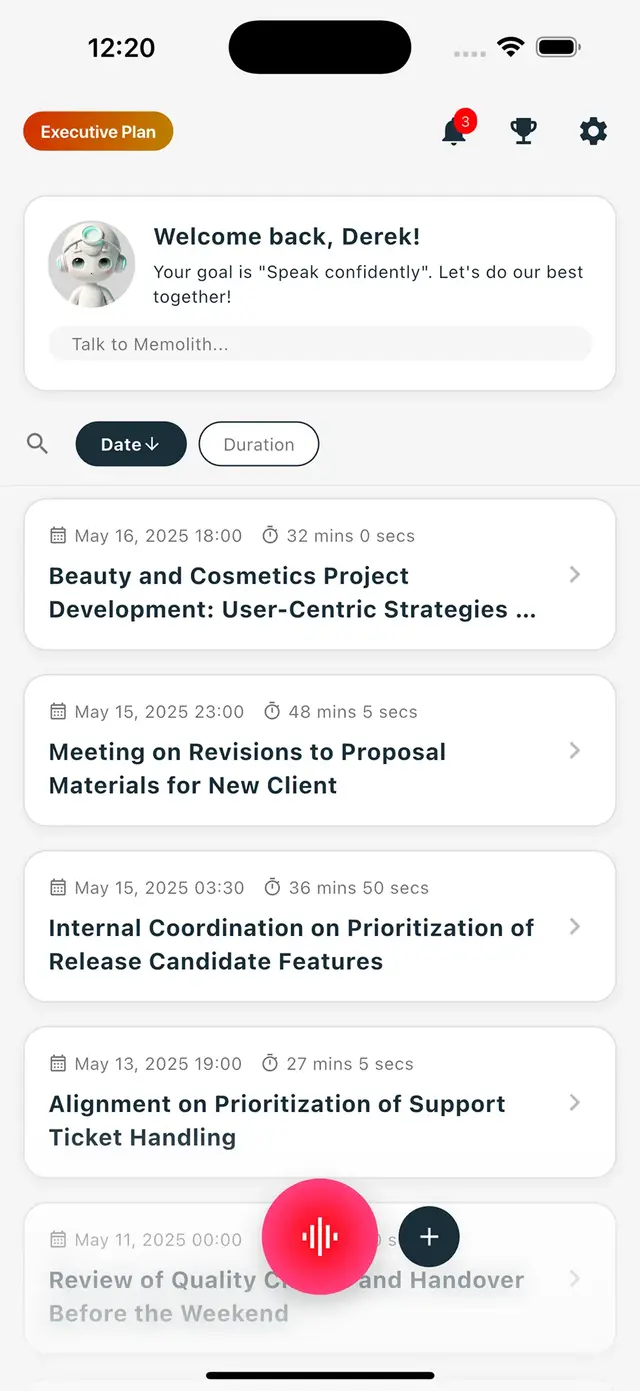
Task: Tap calendar icon on May 16 meeting
Action: coord(58,536)
